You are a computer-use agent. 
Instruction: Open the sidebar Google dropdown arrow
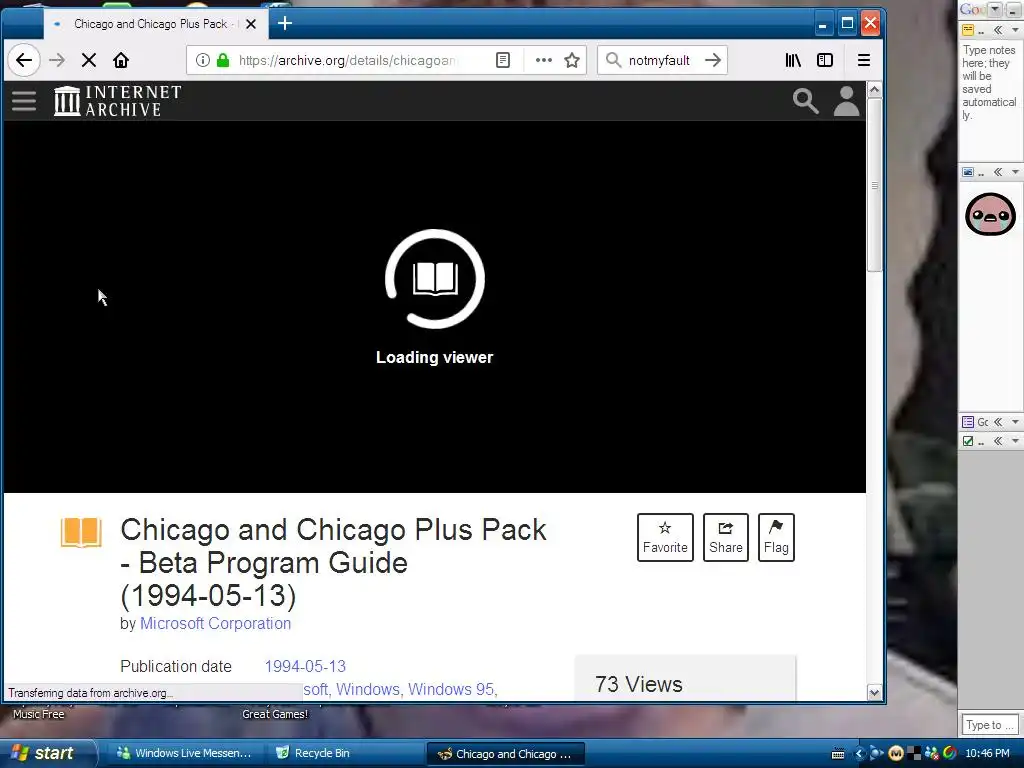[995, 9]
